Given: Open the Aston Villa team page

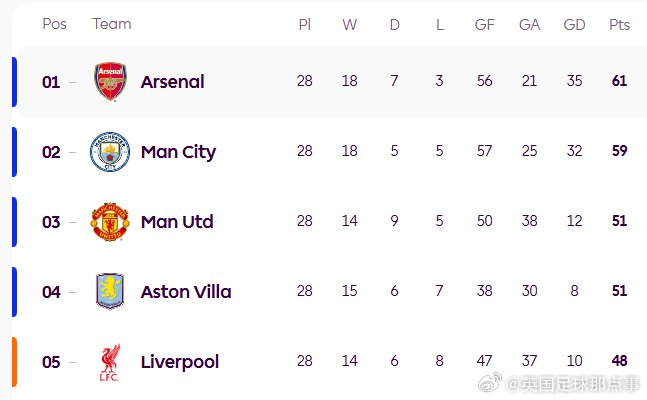Looking at the screenshot, I should (x=186, y=292).
